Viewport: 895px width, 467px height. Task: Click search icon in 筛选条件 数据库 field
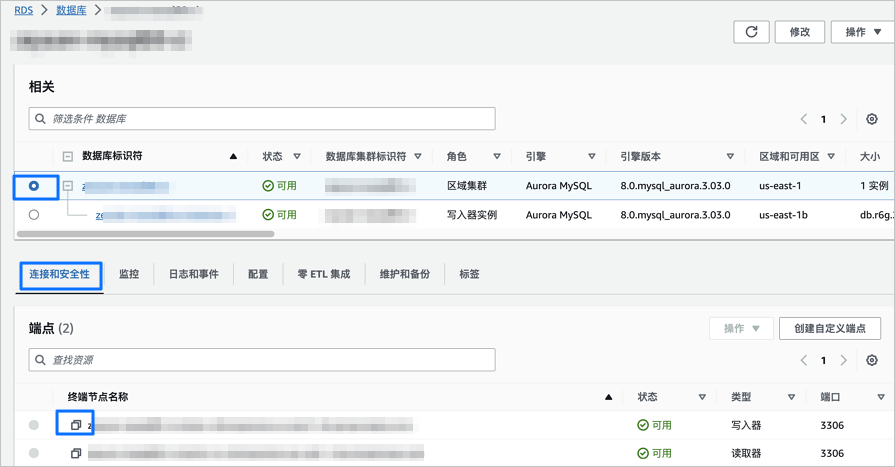(x=40, y=119)
